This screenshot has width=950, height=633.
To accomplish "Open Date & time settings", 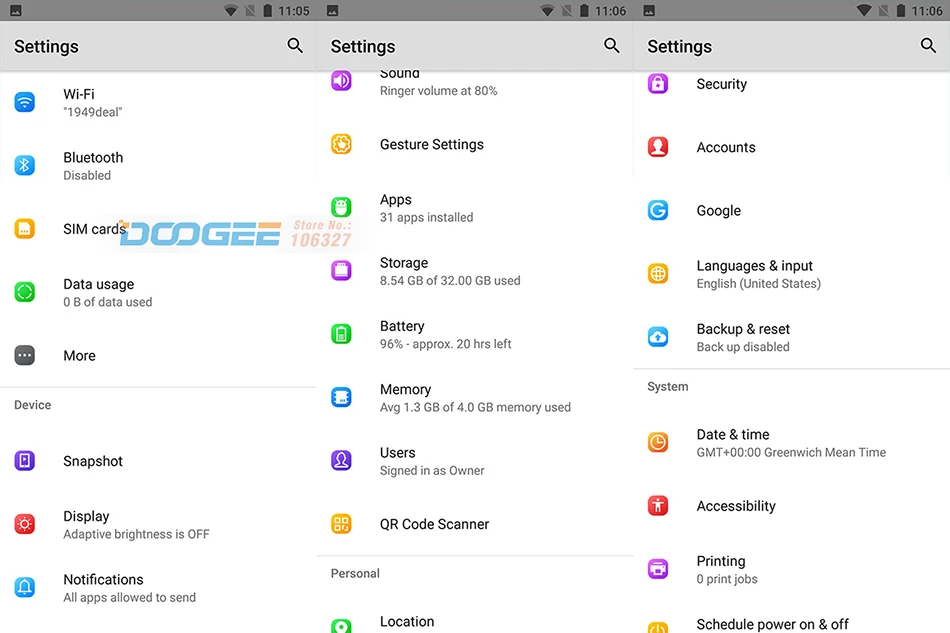I will pyautogui.click(x=791, y=443).
